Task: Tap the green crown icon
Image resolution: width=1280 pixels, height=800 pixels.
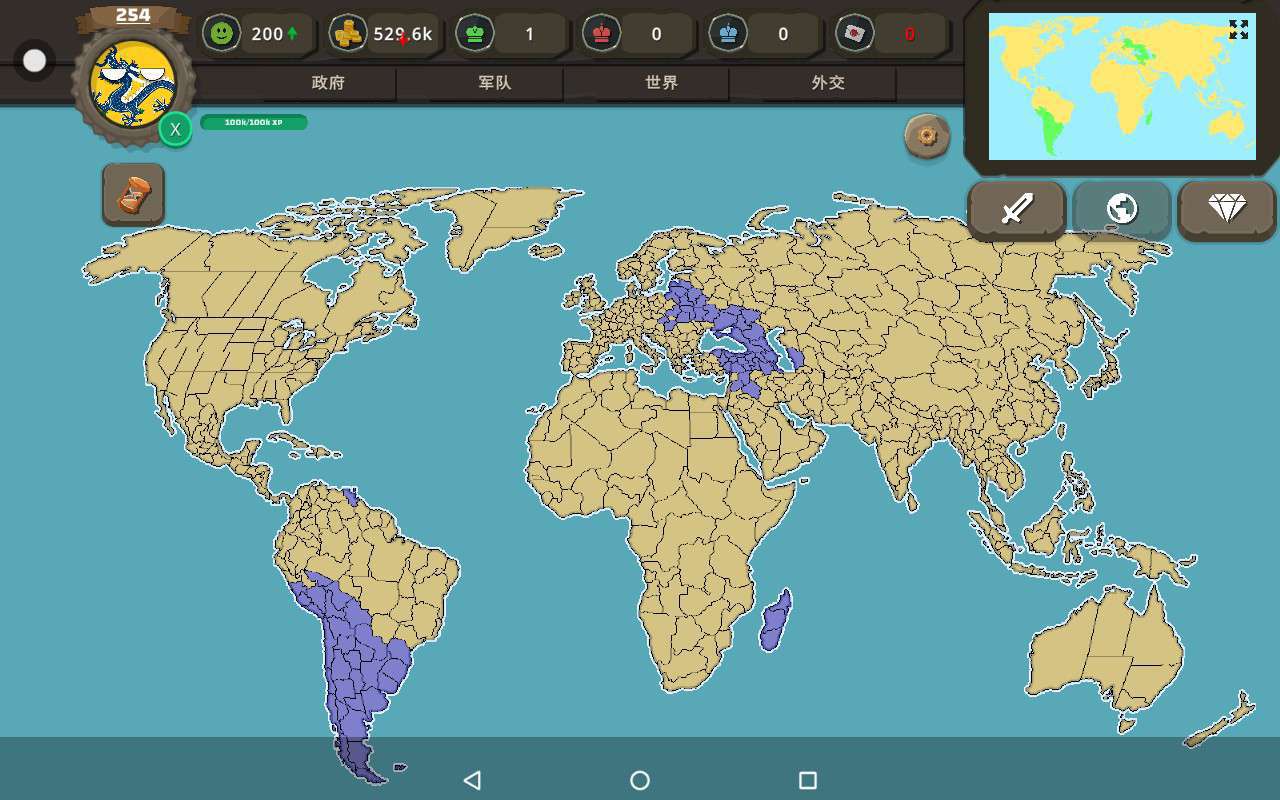Action: click(474, 33)
